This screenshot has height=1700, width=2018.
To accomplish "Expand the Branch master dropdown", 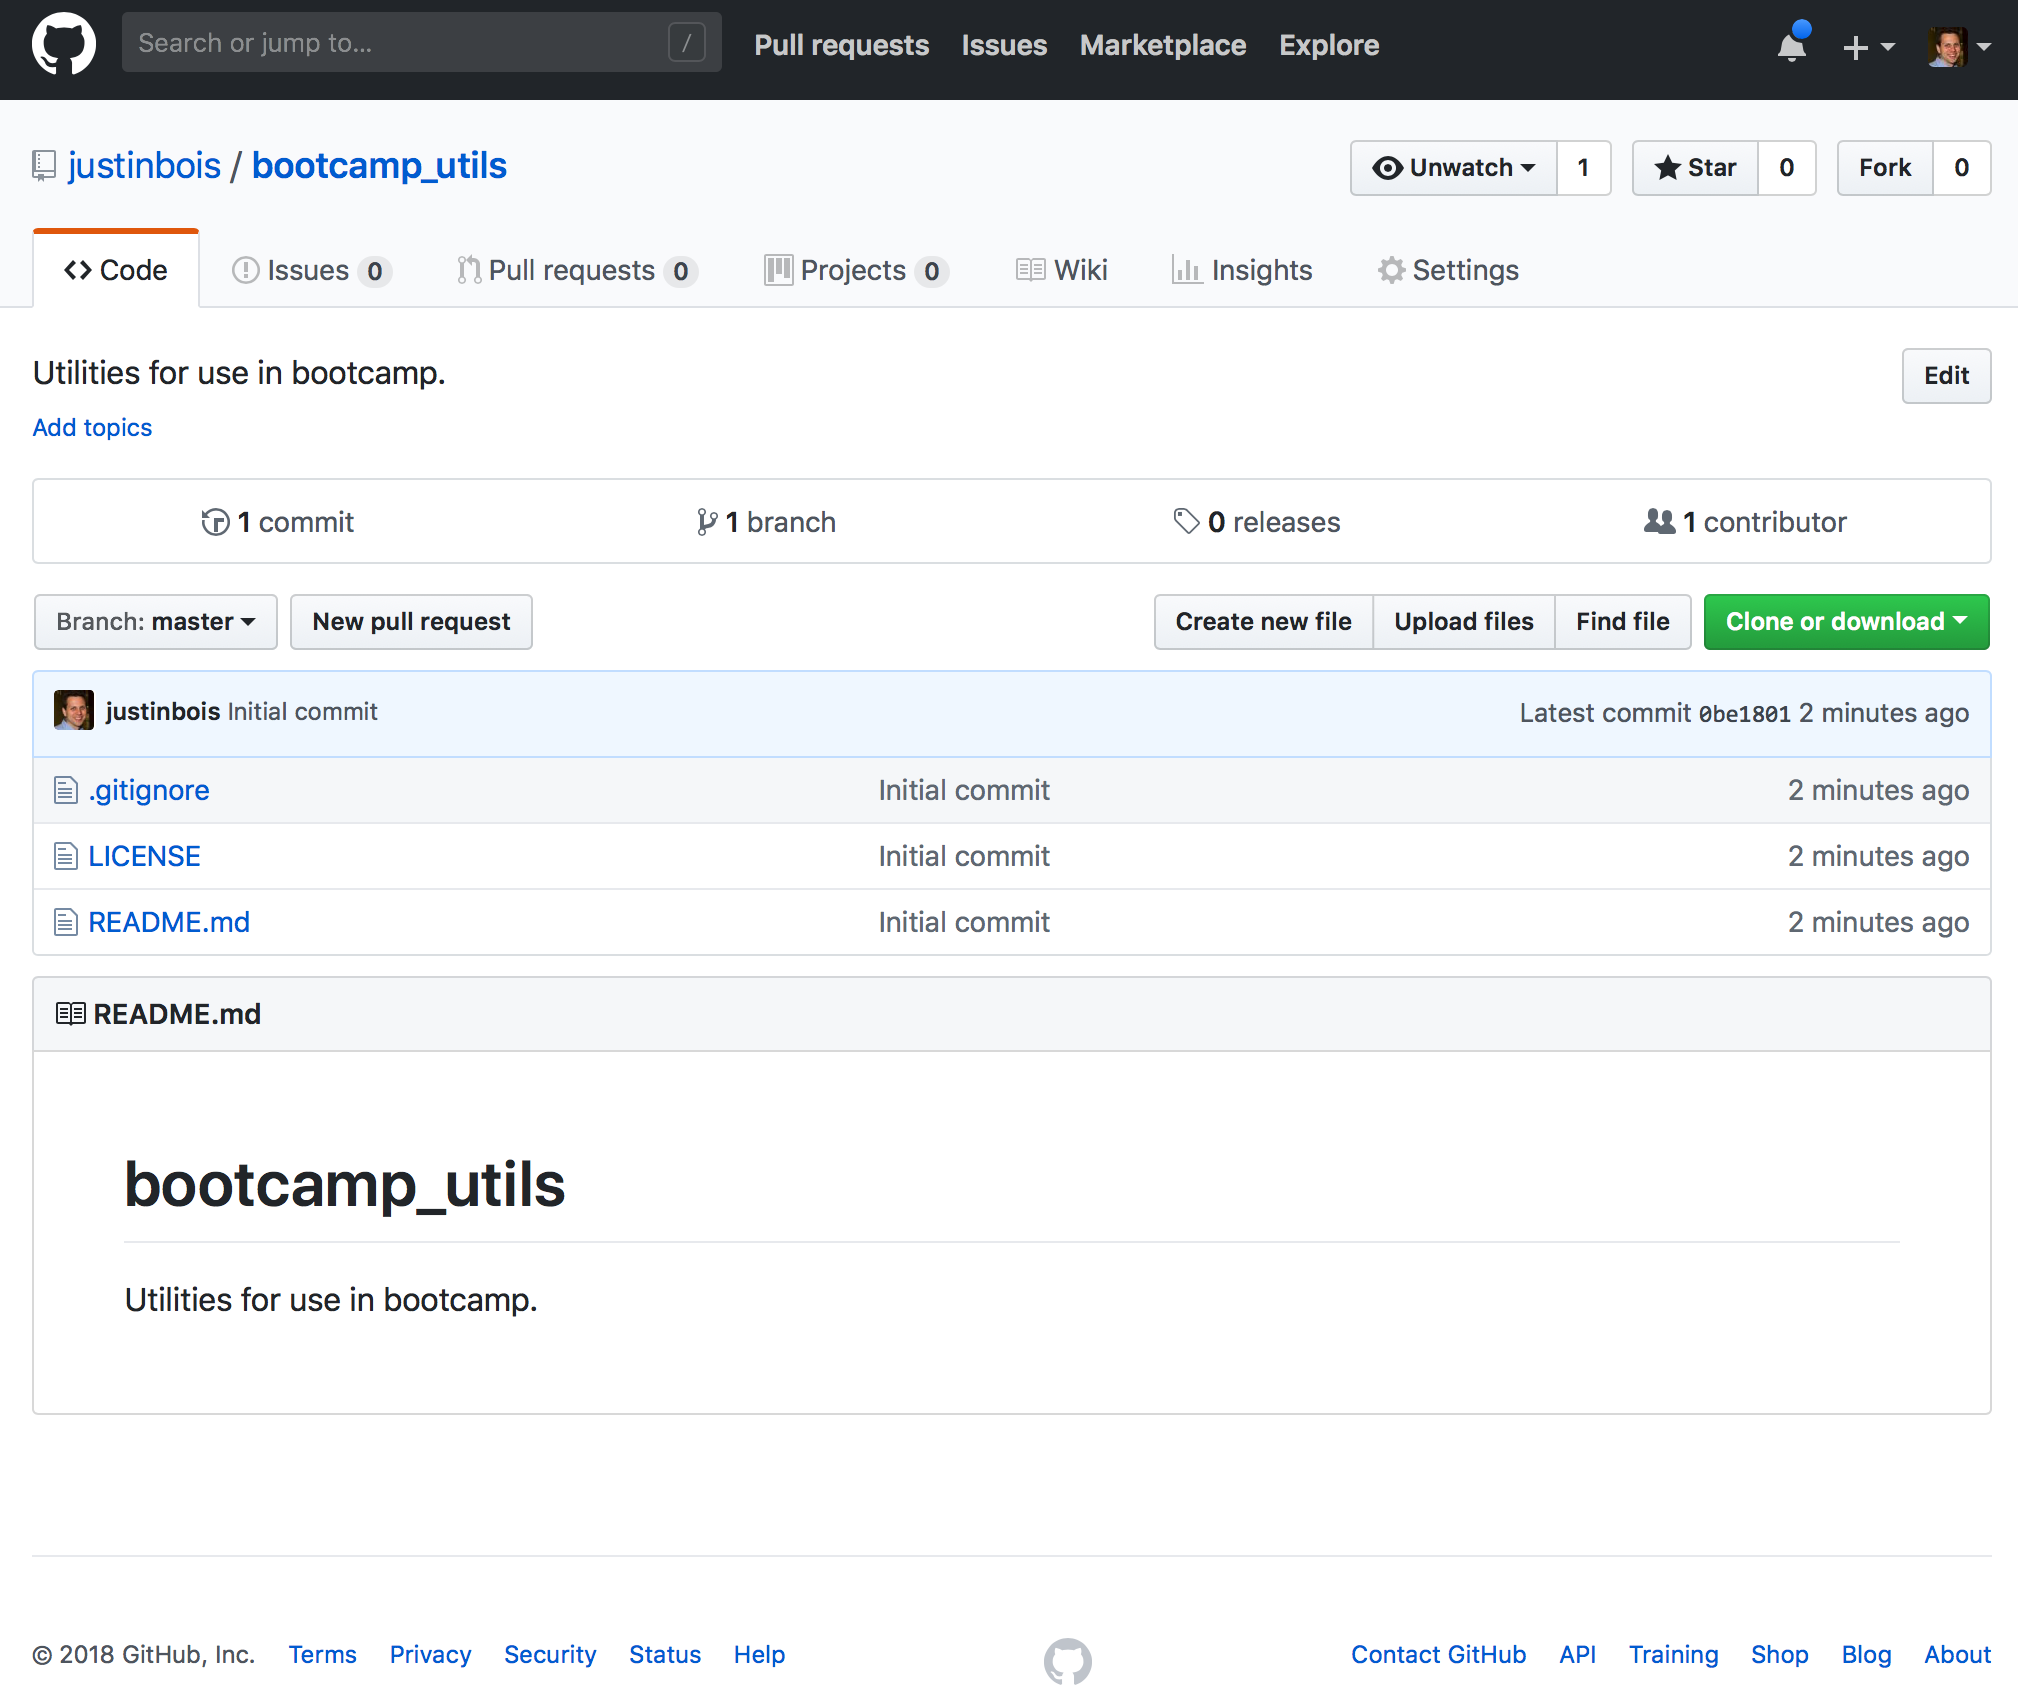I will tap(153, 621).
